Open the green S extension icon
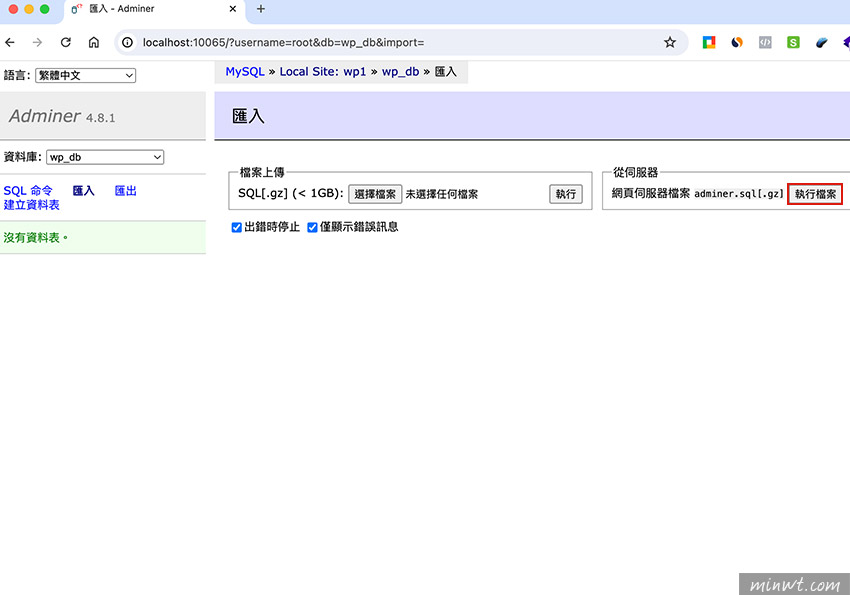The width and height of the screenshot is (850, 595). (793, 42)
